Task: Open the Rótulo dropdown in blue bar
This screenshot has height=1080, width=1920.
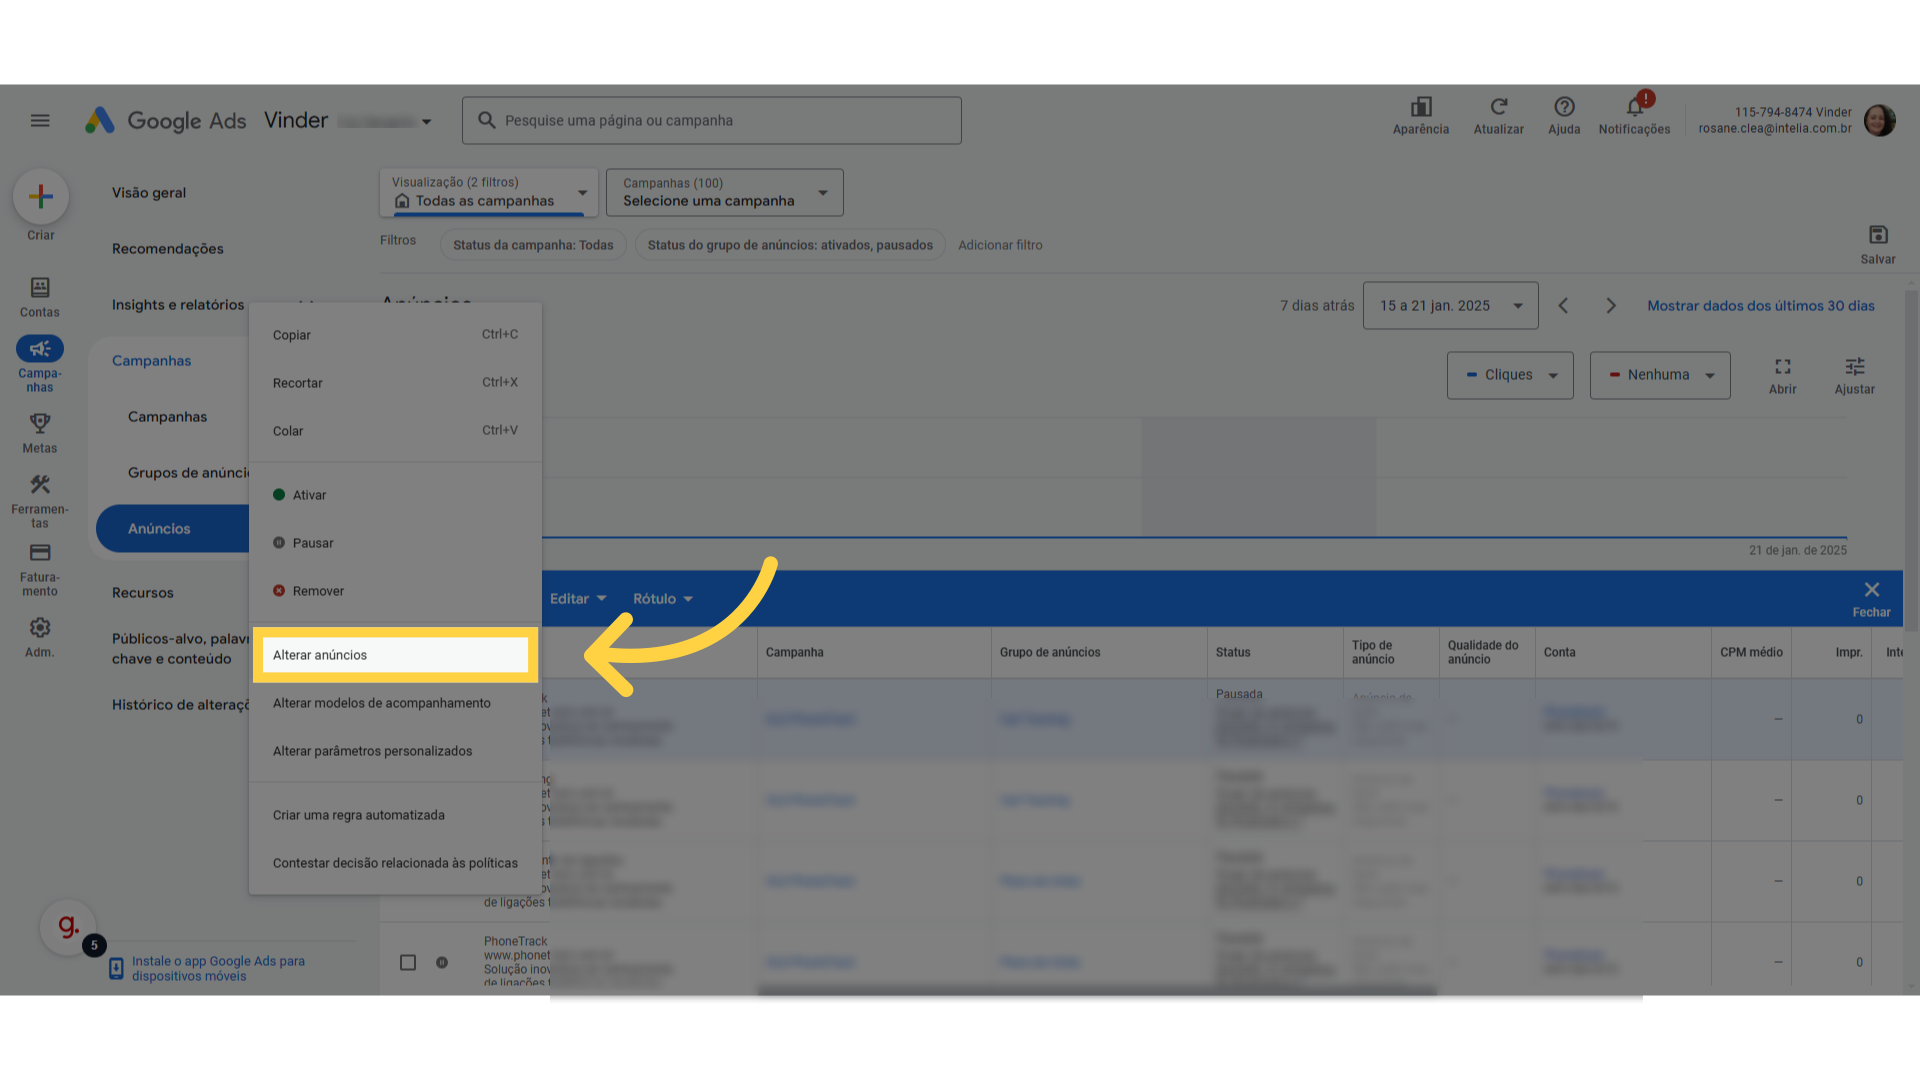Action: 663,599
